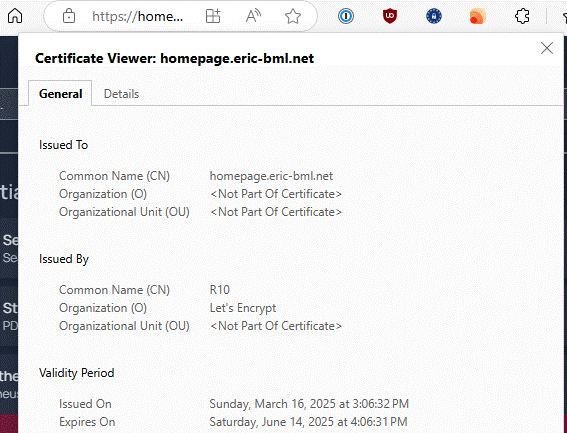Viewport: 567px width, 433px height.
Task: Click the Let's Encrypt organization value
Action: click(x=243, y=308)
